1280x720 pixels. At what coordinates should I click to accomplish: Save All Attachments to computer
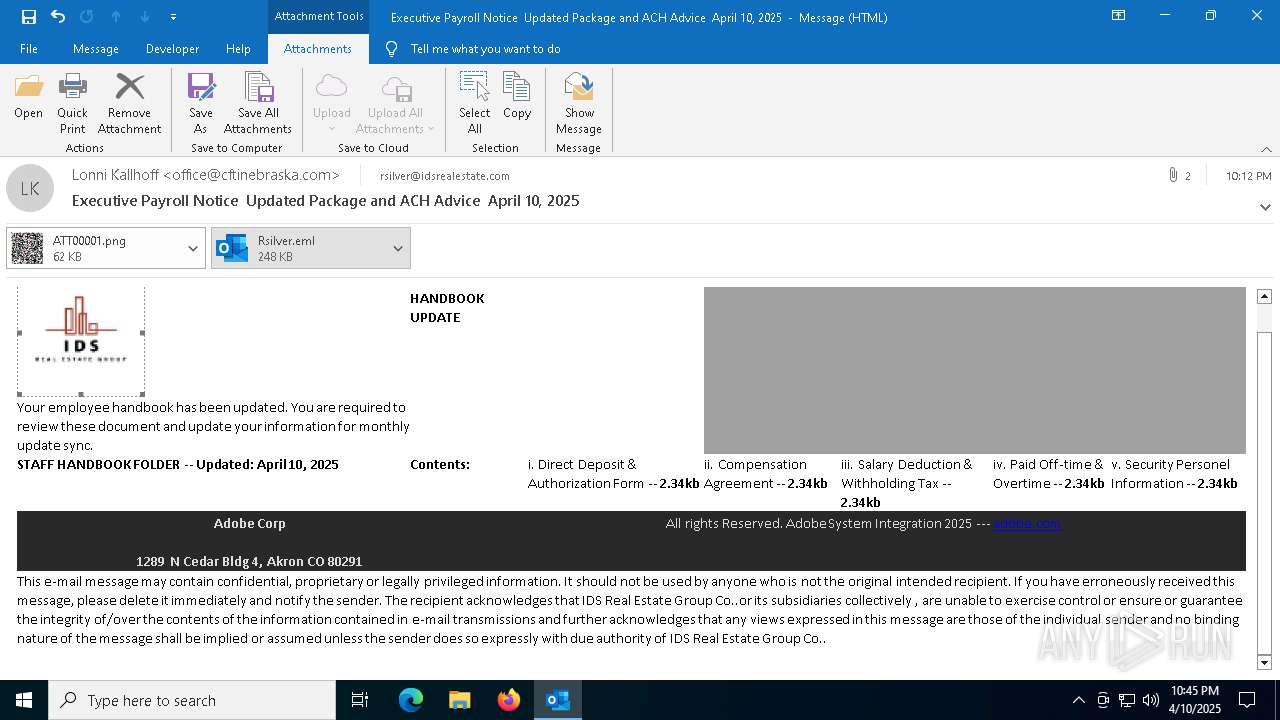pyautogui.click(x=258, y=104)
